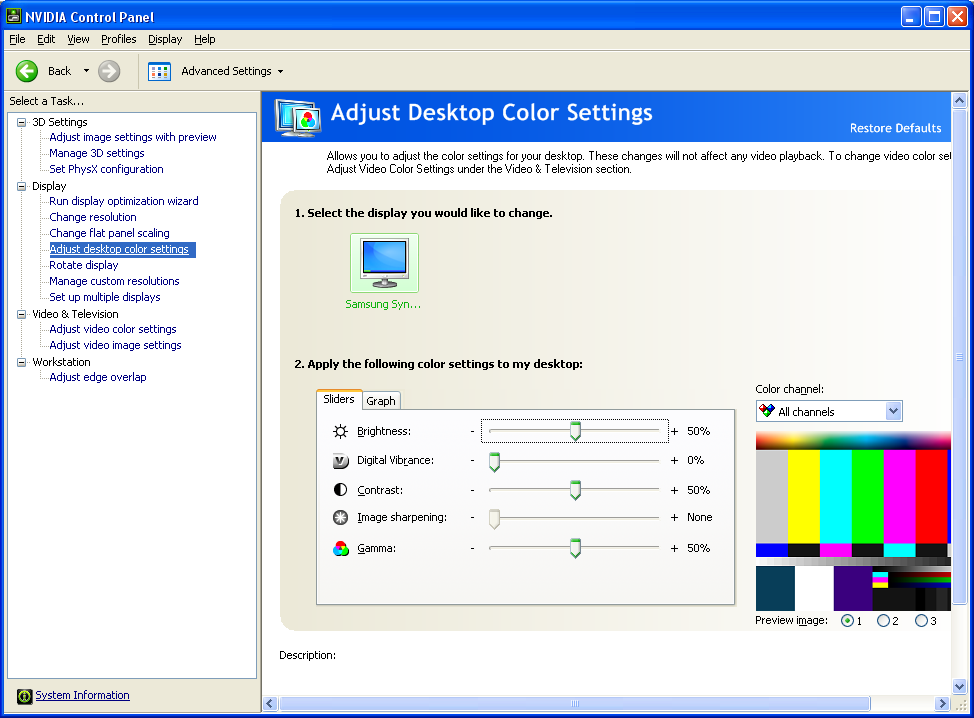
Task: Open System Information
Action: [x=82, y=695]
